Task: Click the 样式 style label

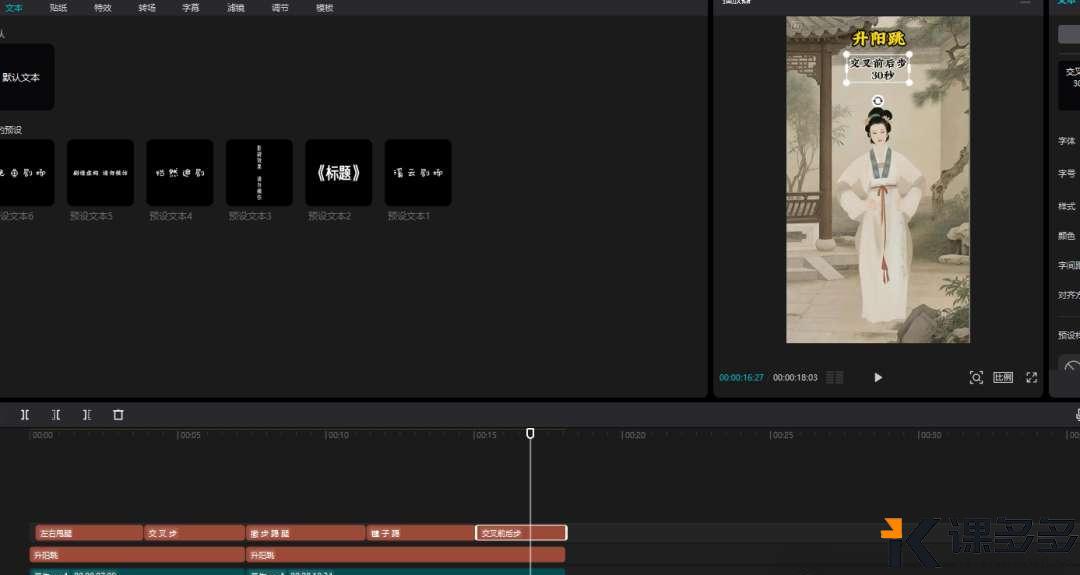Action: click(x=1066, y=207)
